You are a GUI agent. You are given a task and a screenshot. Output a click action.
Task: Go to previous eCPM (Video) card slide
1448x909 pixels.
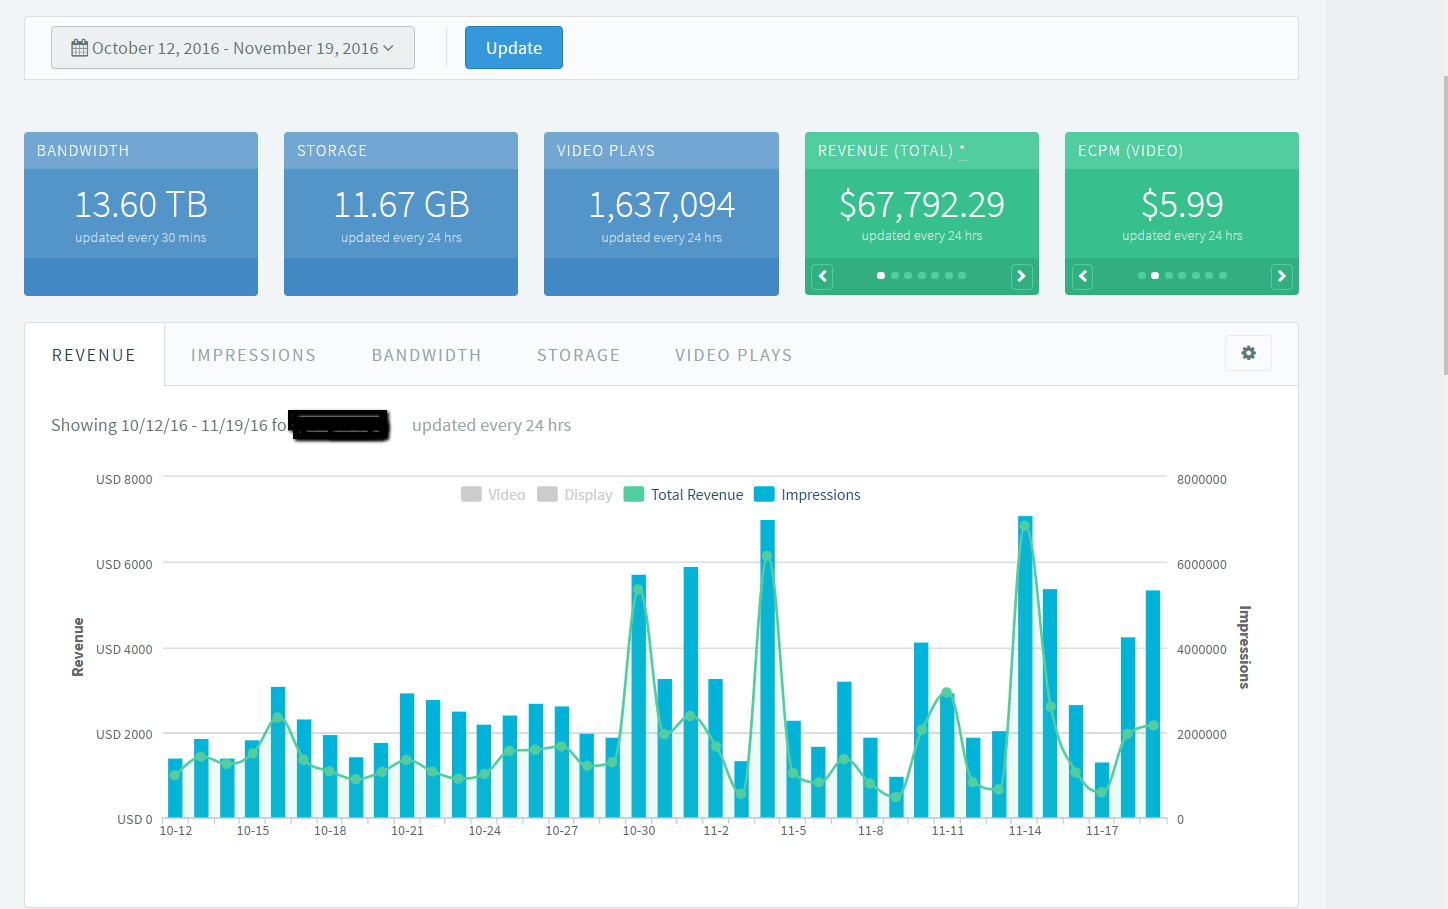(1083, 277)
